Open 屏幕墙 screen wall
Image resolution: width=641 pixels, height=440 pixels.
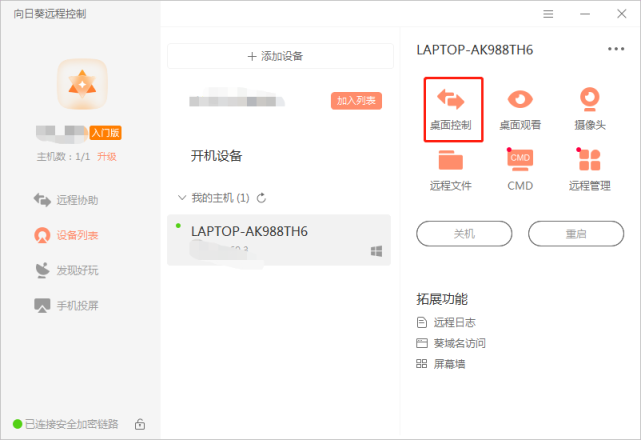tap(441, 364)
